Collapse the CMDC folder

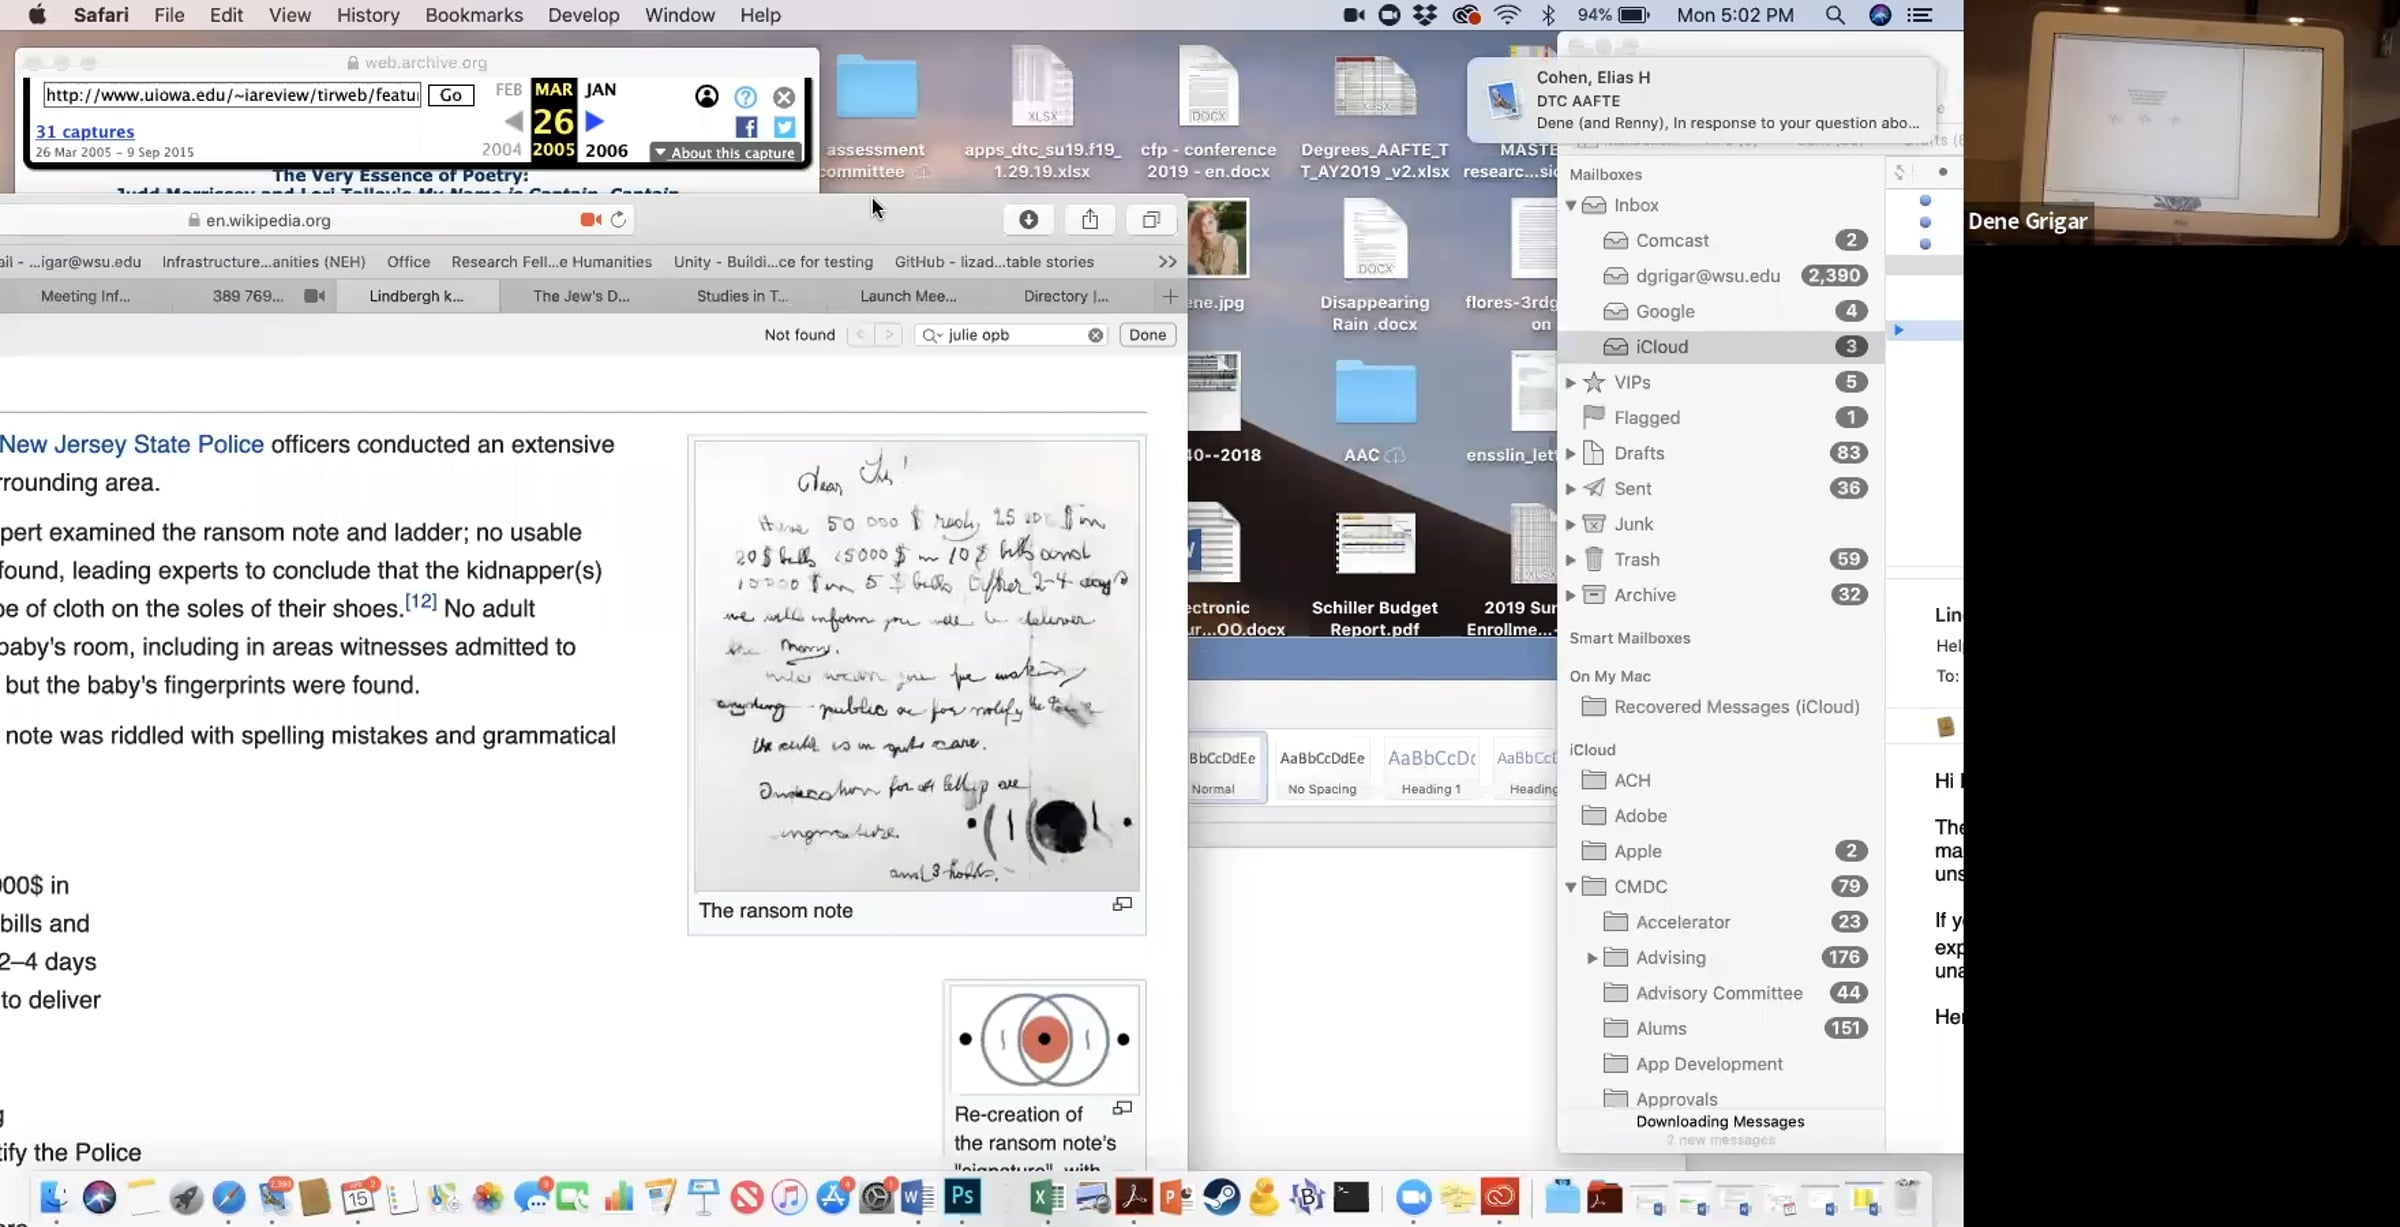1571,887
